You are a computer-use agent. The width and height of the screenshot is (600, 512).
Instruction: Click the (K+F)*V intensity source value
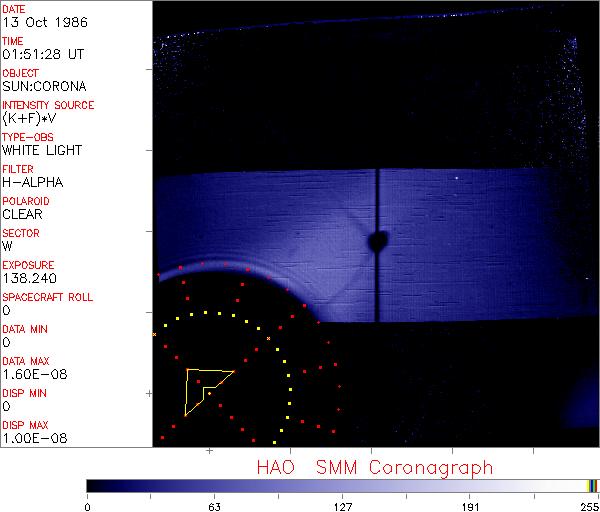pyautogui.click(x=31, y=118)
